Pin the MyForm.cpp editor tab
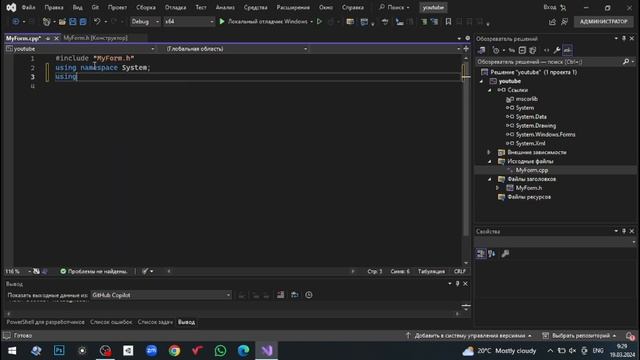 [x=48, y=38]
